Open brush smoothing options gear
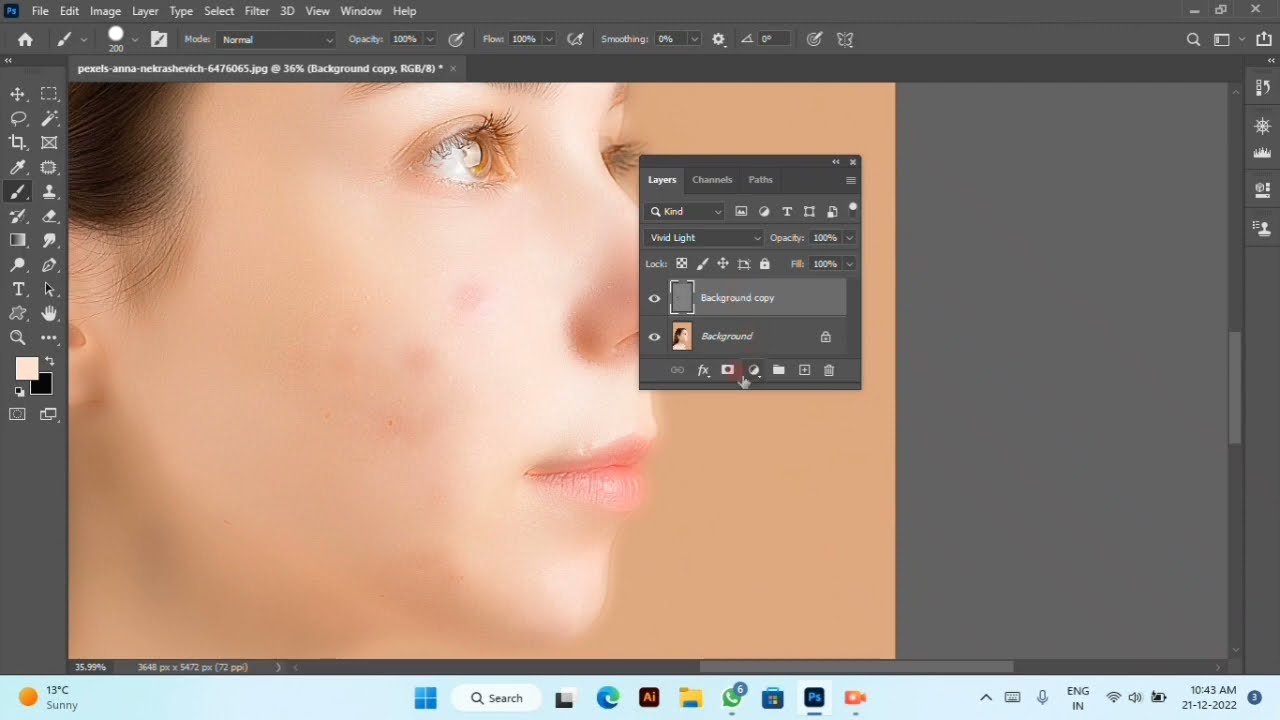Screen dimensions: 1280x720 pos(718,39)
